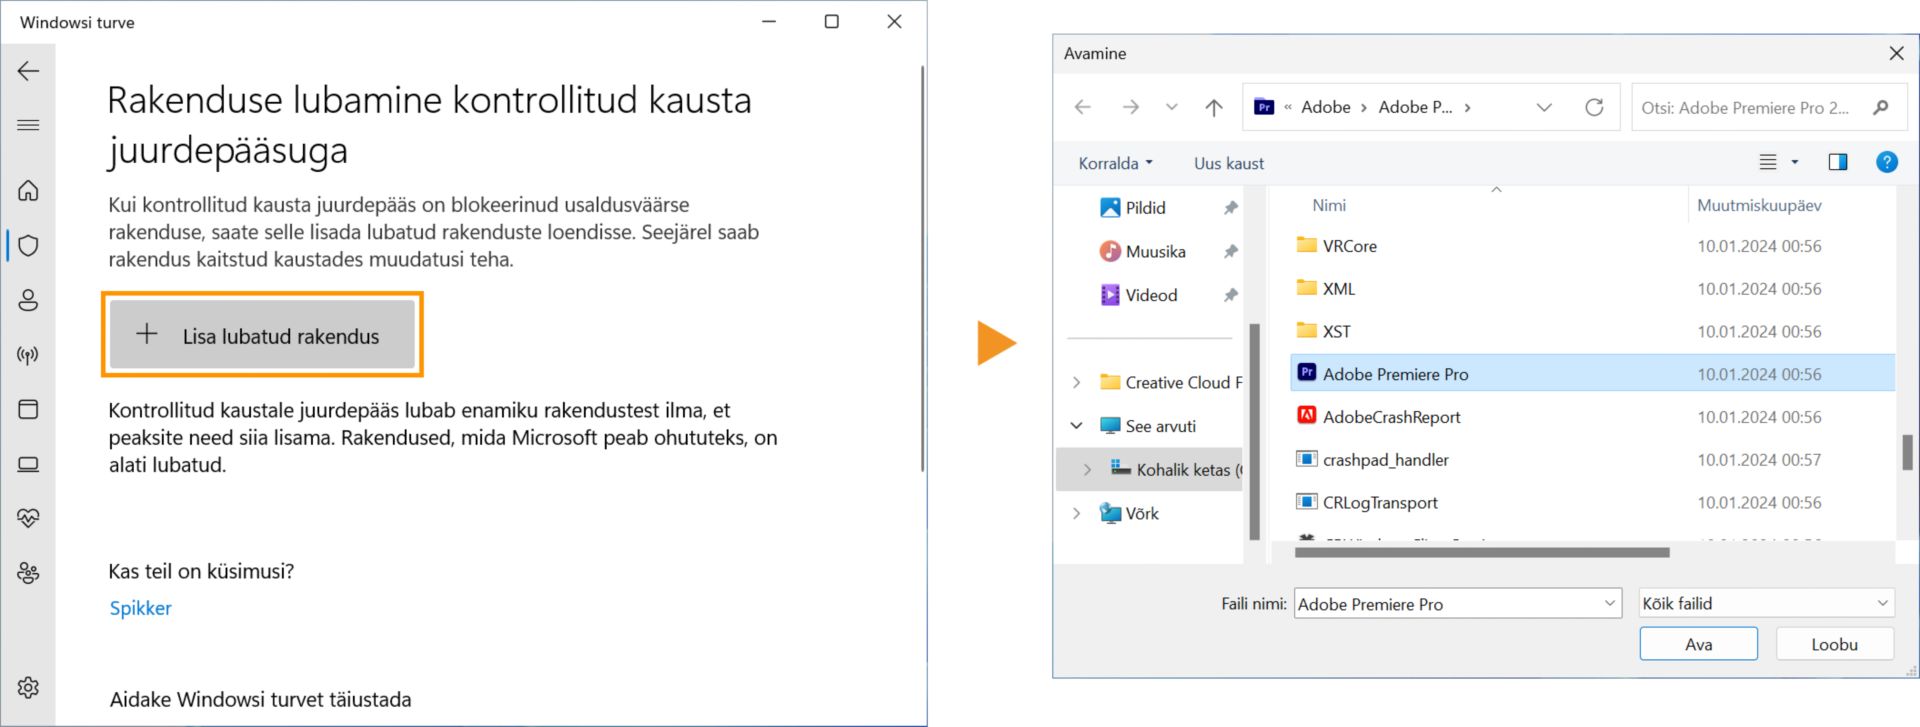Select the AdobeCrashReport file
Image resolution: width=1920 pixels, height=727 pixels.
pyautogui.click(x=1592, y=417)
